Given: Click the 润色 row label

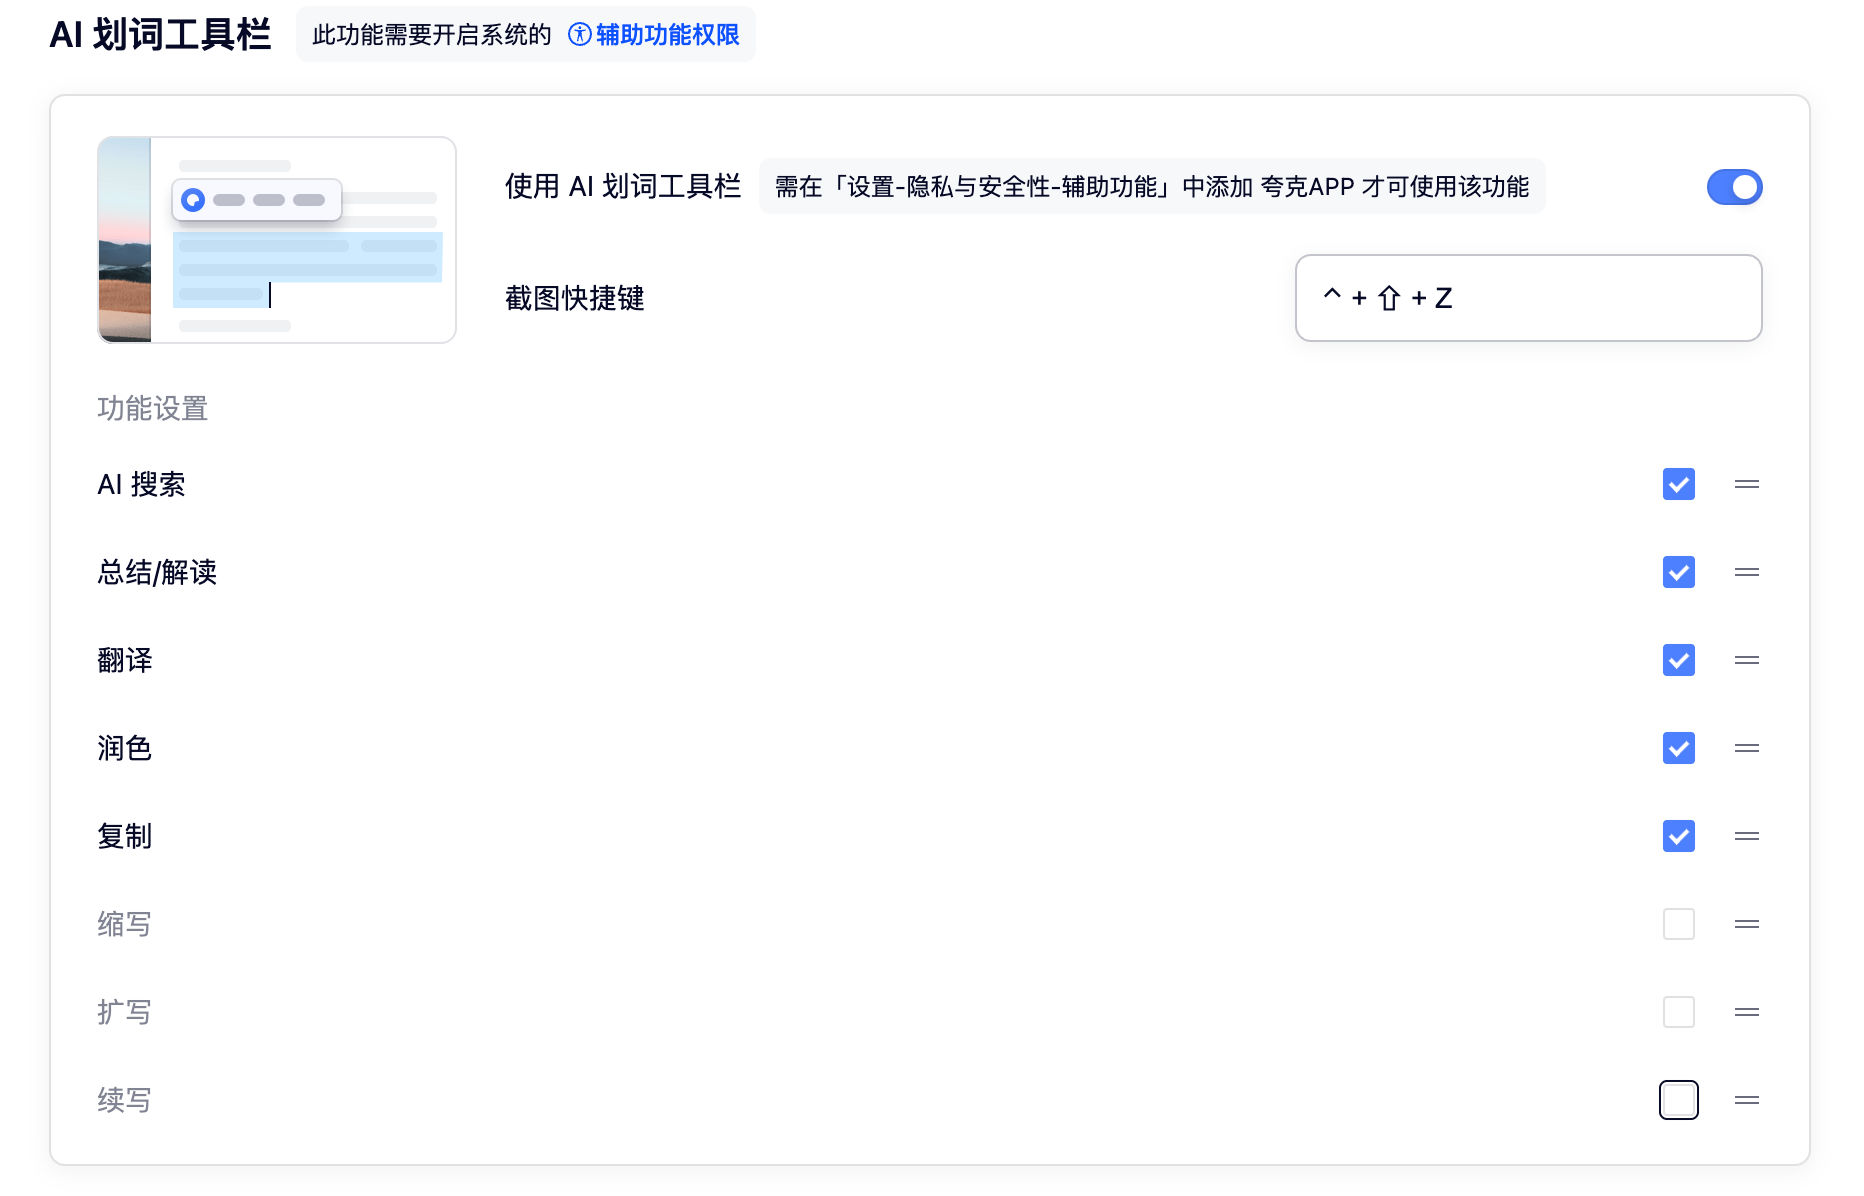Looking at the screenshot, I should [x=125, y=749].
